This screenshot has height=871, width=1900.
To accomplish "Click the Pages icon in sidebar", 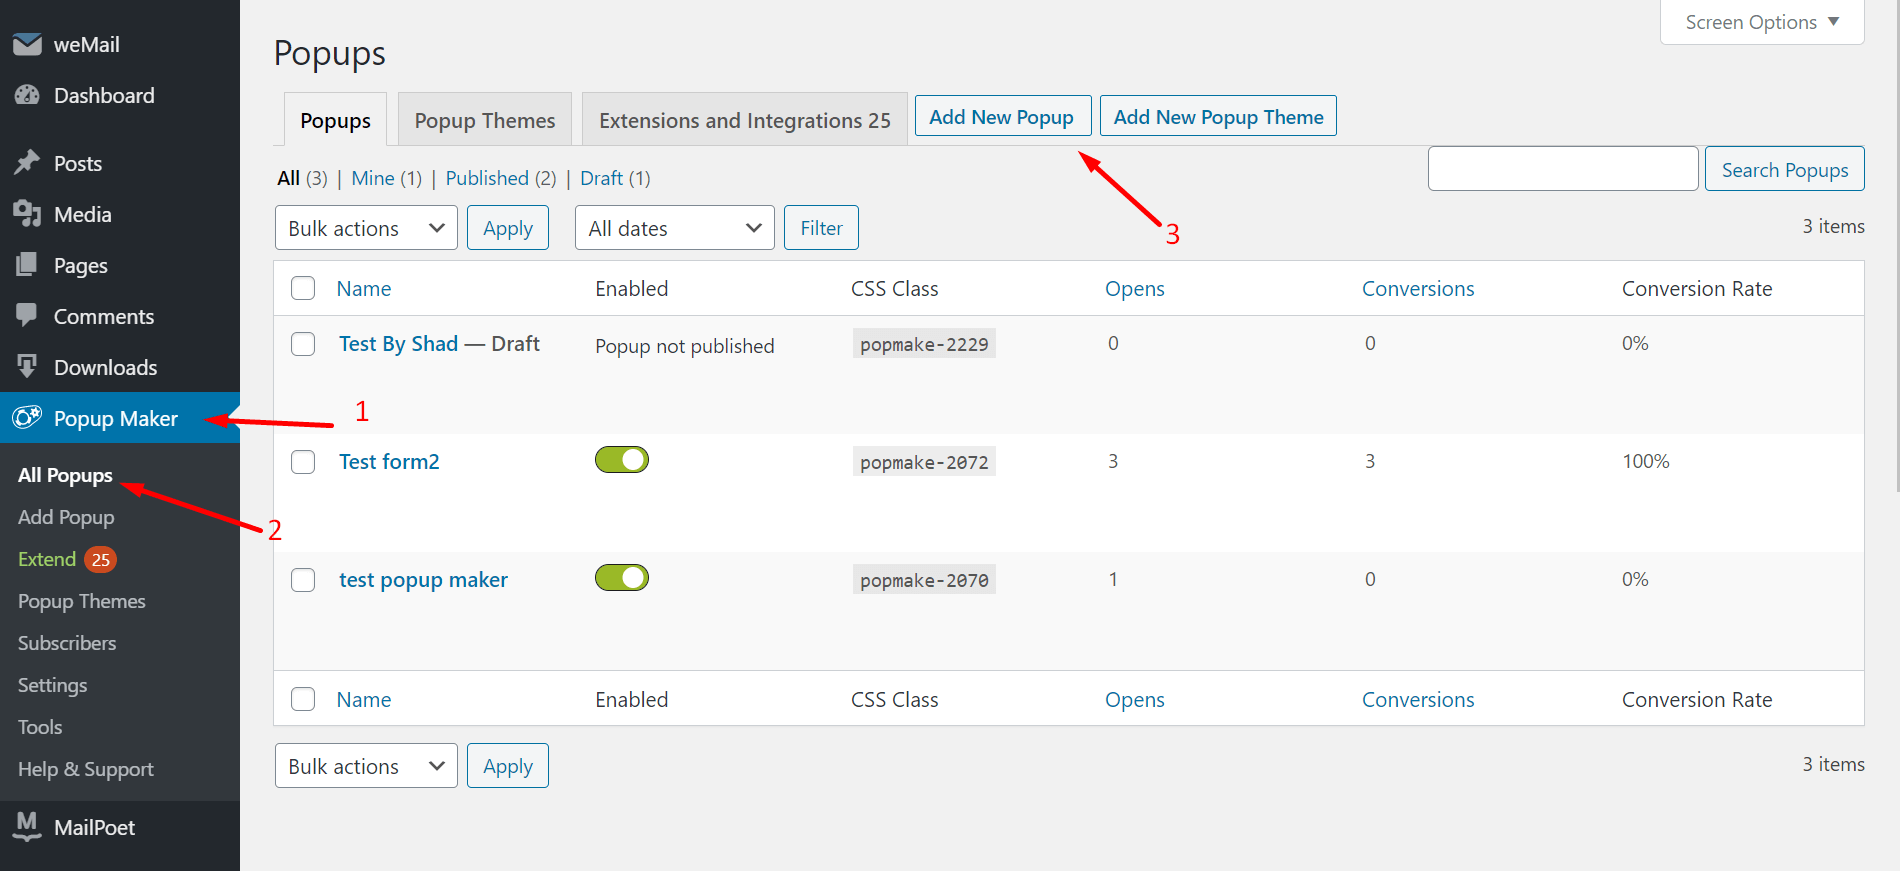I will click(x=27, y=265).
